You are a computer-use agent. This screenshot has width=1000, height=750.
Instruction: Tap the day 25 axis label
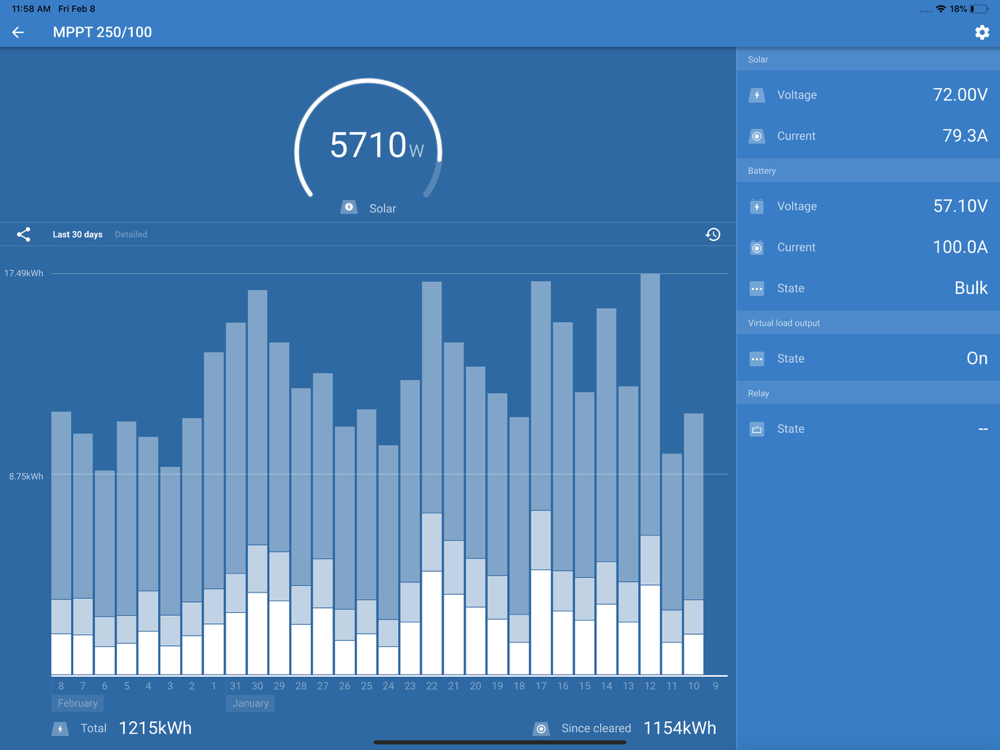tap(366, 686)
